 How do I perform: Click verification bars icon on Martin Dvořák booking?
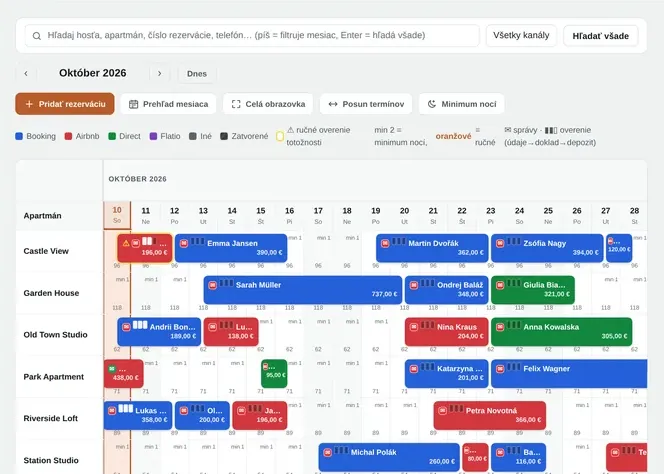click(x=398, y=241)
